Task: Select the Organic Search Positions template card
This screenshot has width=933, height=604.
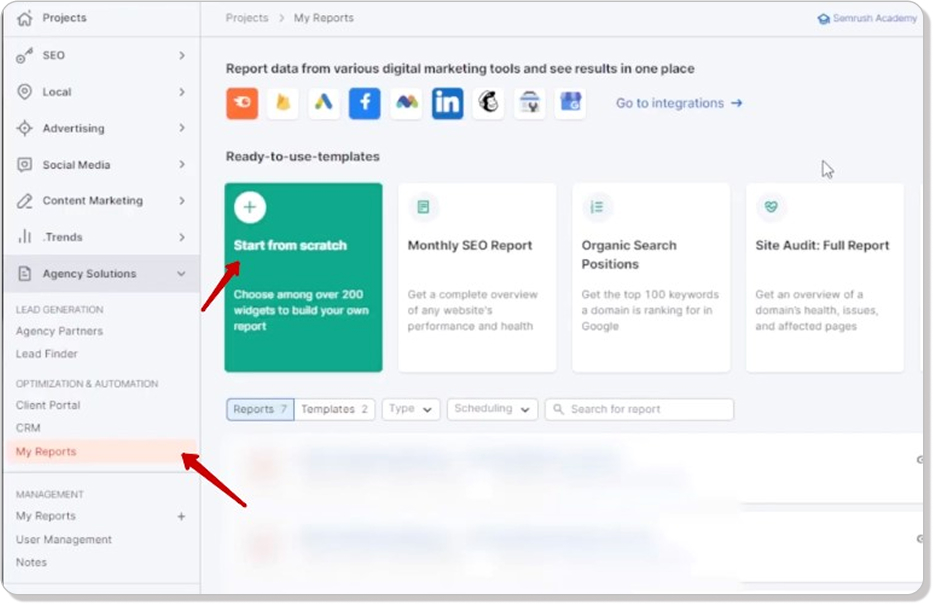Action: (651, 277)
